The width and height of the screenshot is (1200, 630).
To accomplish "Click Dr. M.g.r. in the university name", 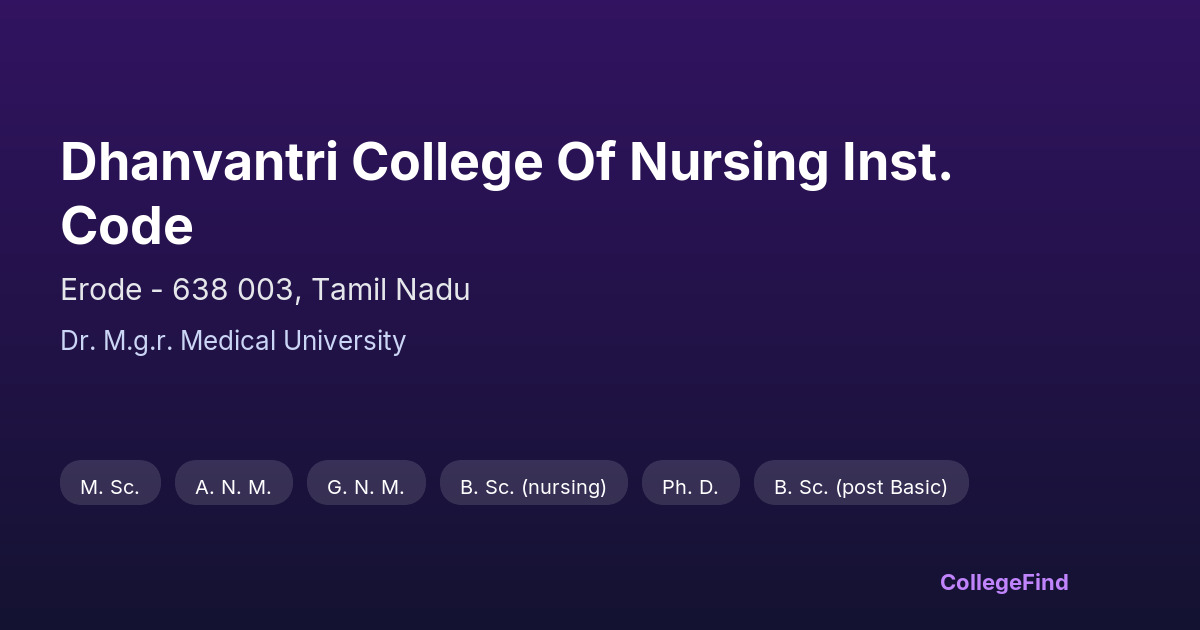I will [x=118, y=341].
